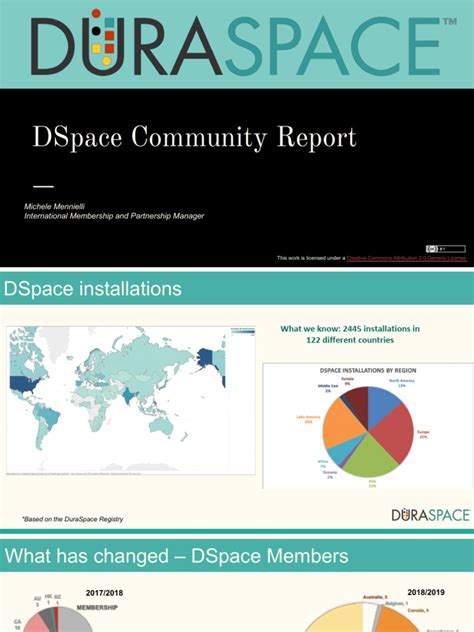Image resolution: width=474 pixels, height=632 pixels.
Task: Select the dark red Eurasia pie slice
Action: pos(359,403)
